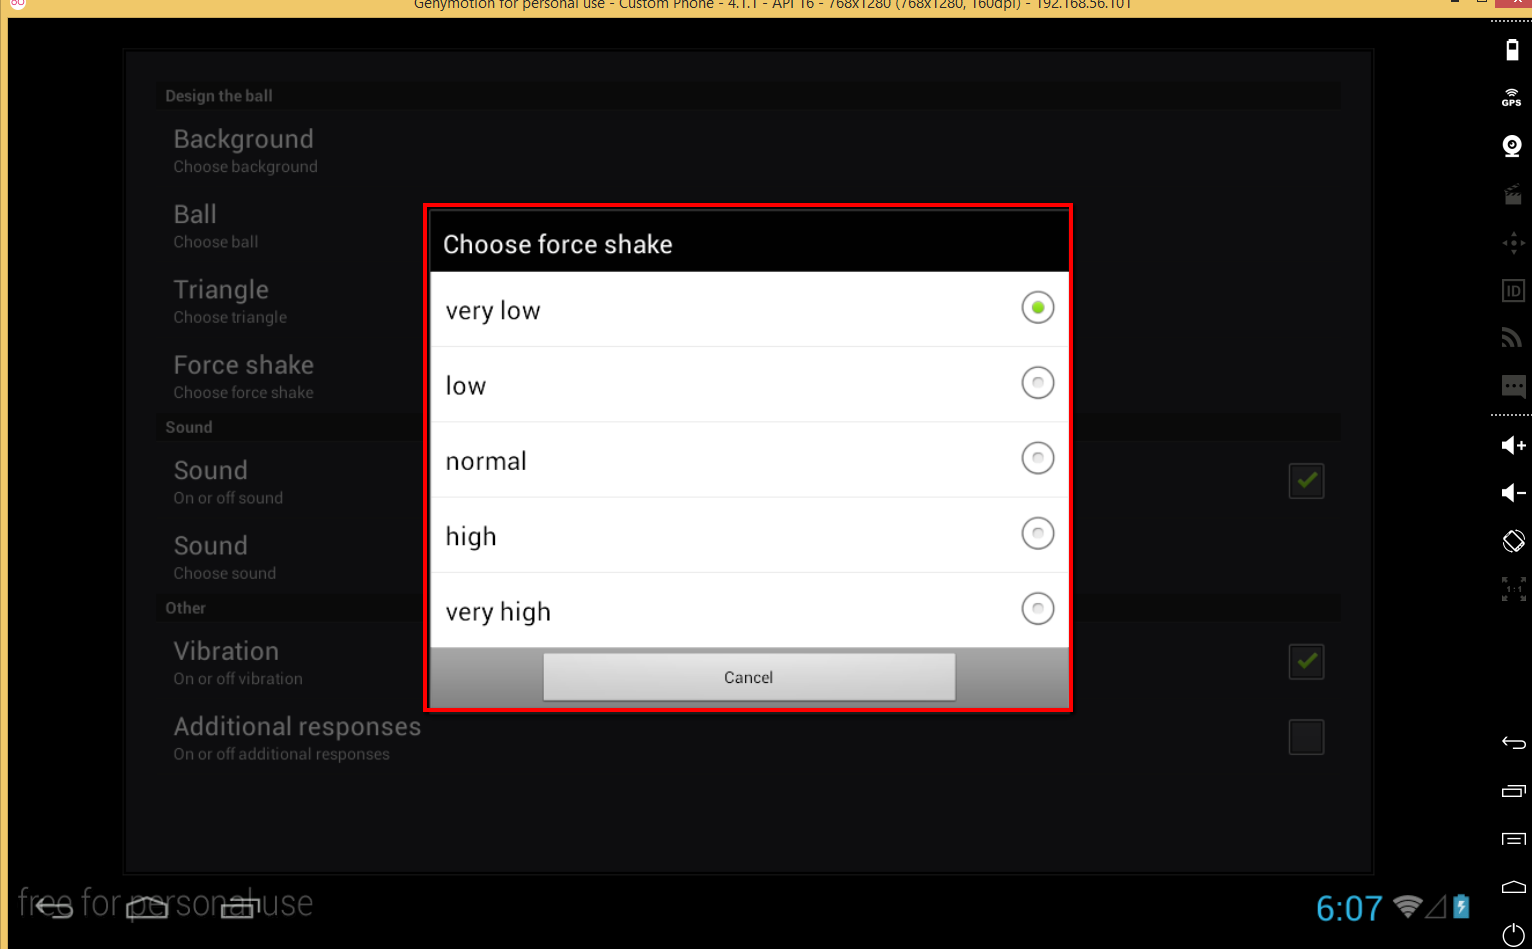
Task: Tap the Genymotion sidebar back arrow
Action: coord(1513,742)
